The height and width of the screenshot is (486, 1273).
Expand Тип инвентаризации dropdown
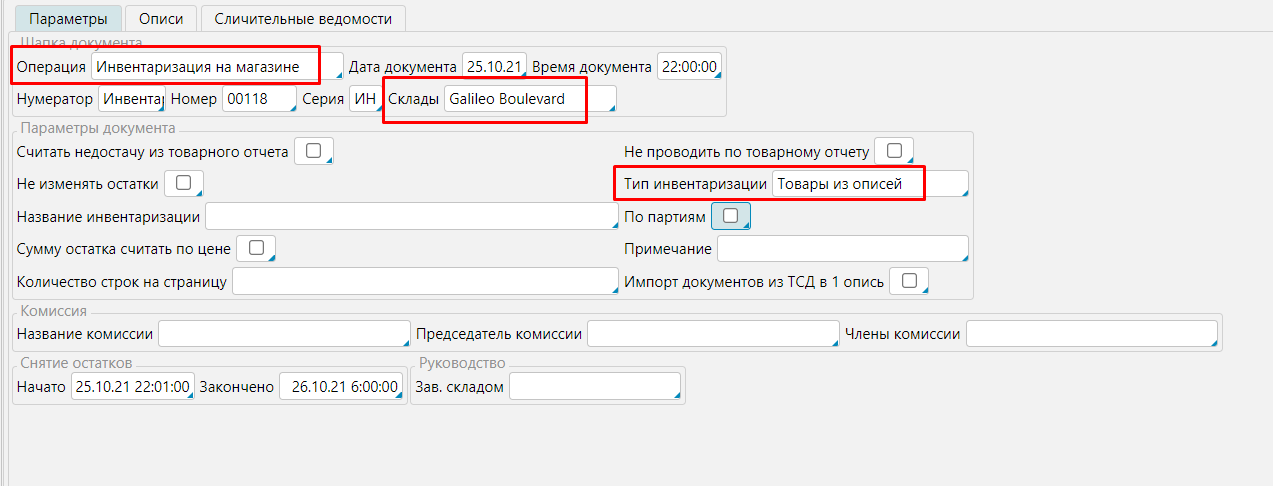pos(869,184)
